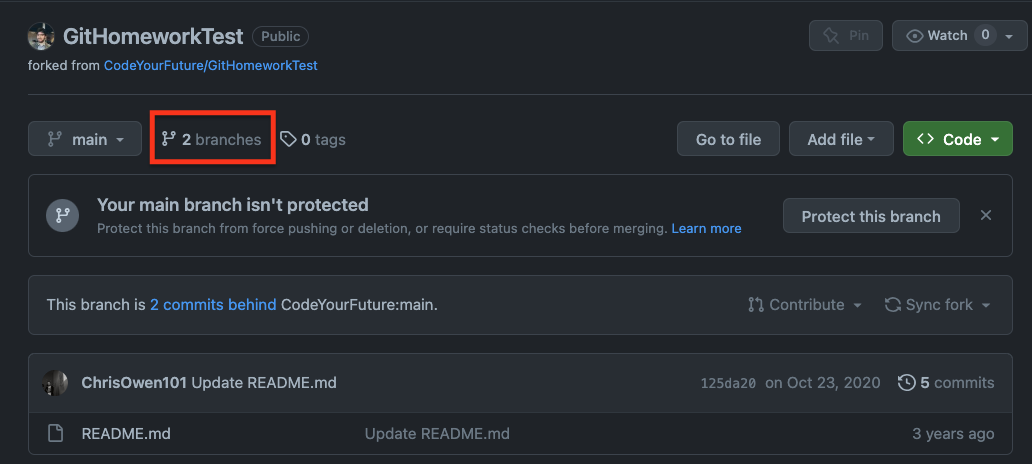Open CodeYourFuture/GitHomeworkTest upstream link
The image size is (1032, 464).
[x=210, y=65]
